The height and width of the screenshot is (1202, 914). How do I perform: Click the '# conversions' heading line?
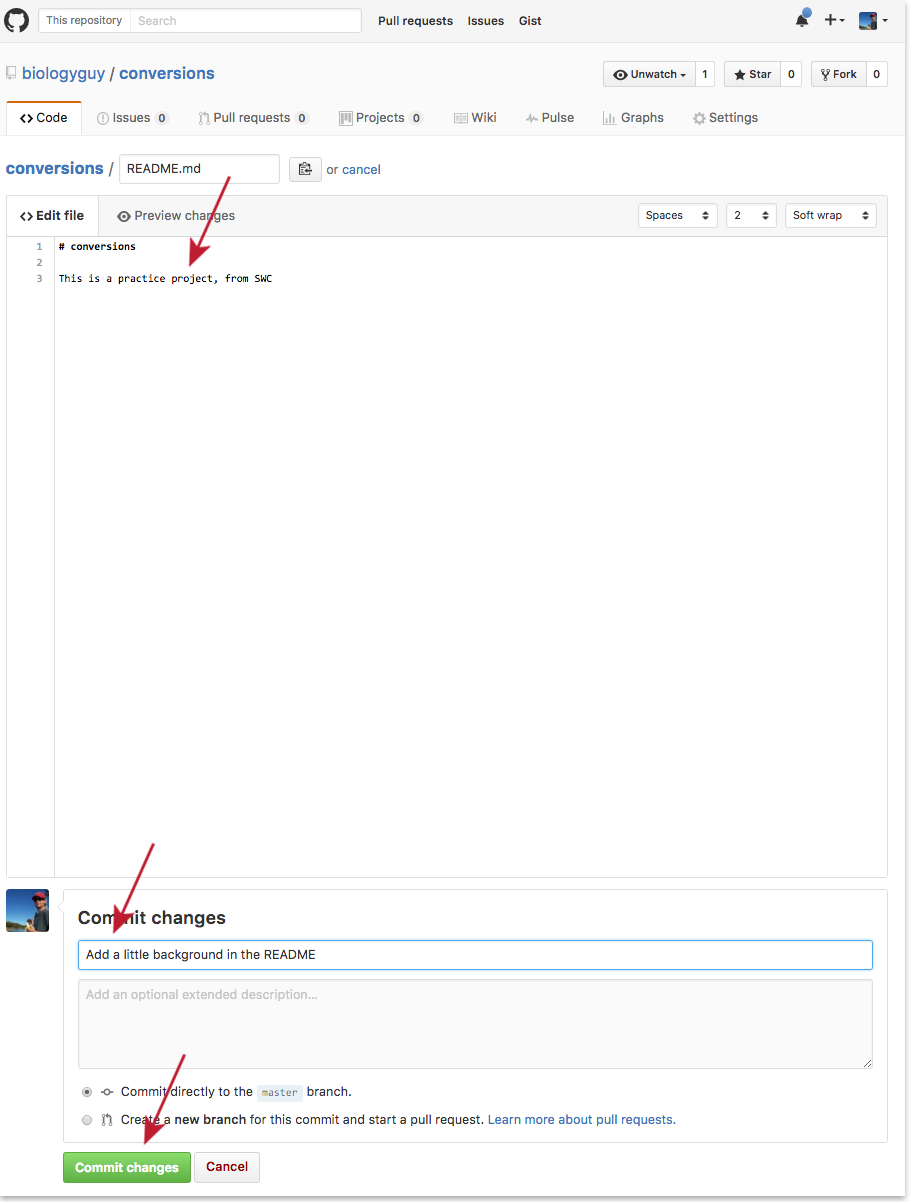coord(97,246)
